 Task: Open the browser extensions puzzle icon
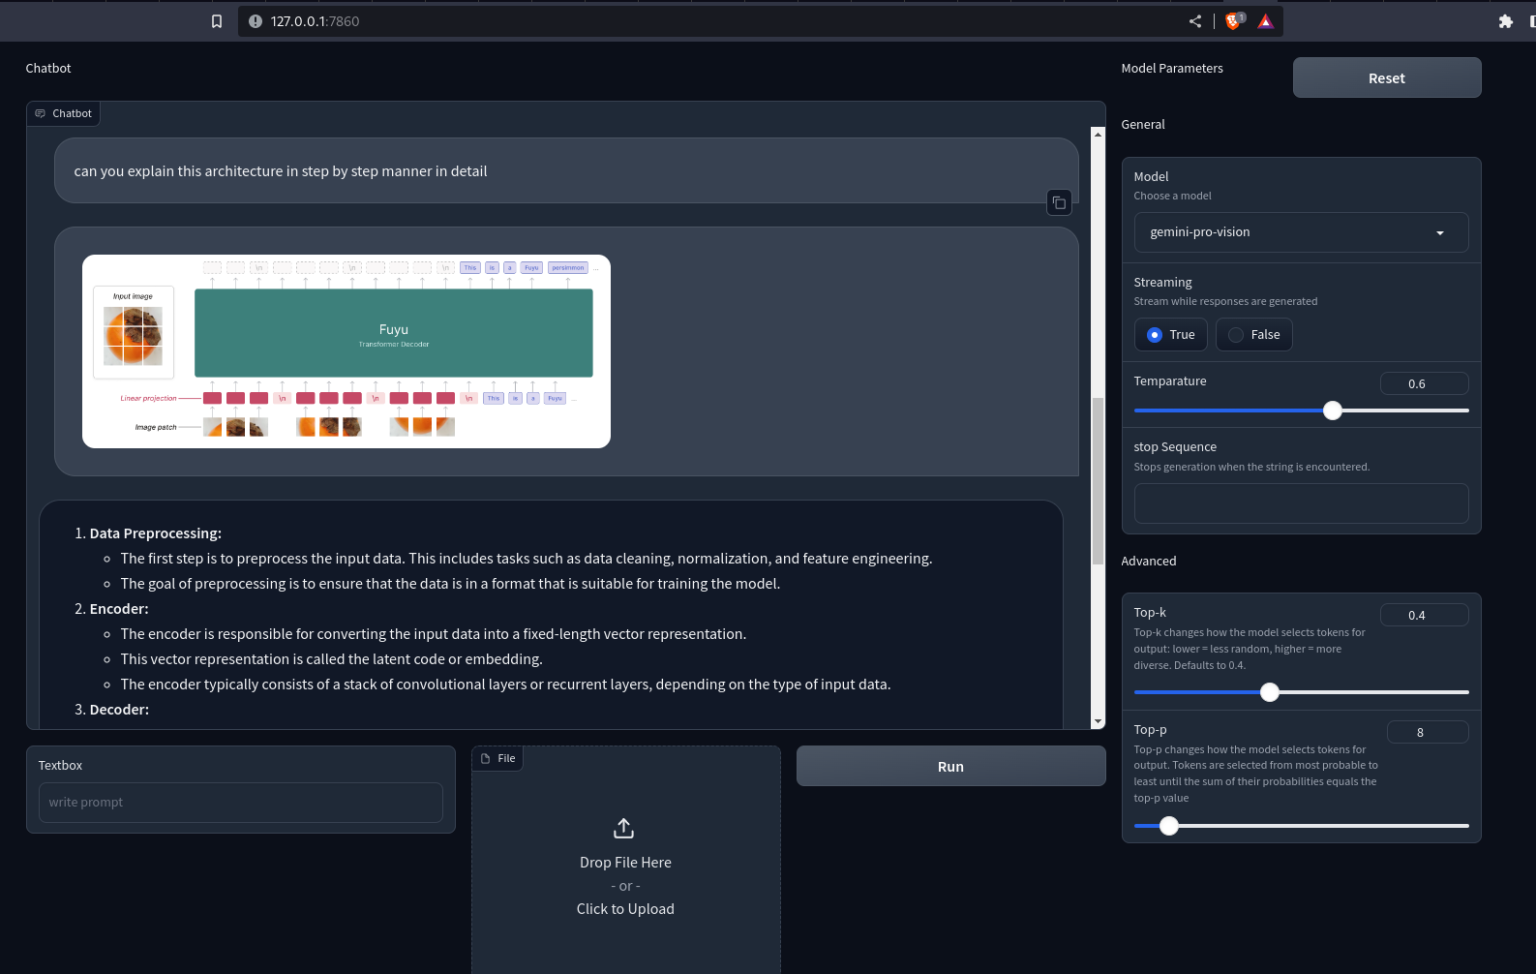coord(1506,20)
